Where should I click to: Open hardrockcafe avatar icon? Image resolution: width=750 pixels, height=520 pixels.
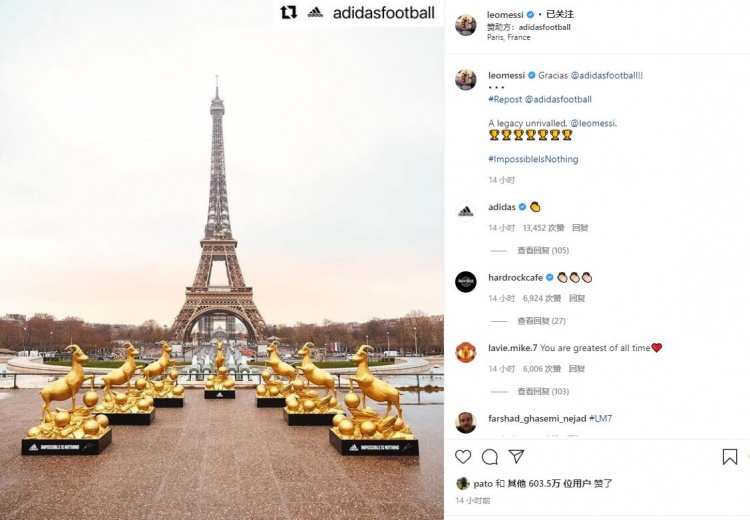click(465, 282)
